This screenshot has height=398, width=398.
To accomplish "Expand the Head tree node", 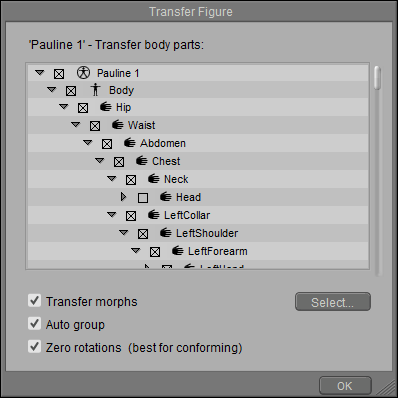I will tap(123, 197).
